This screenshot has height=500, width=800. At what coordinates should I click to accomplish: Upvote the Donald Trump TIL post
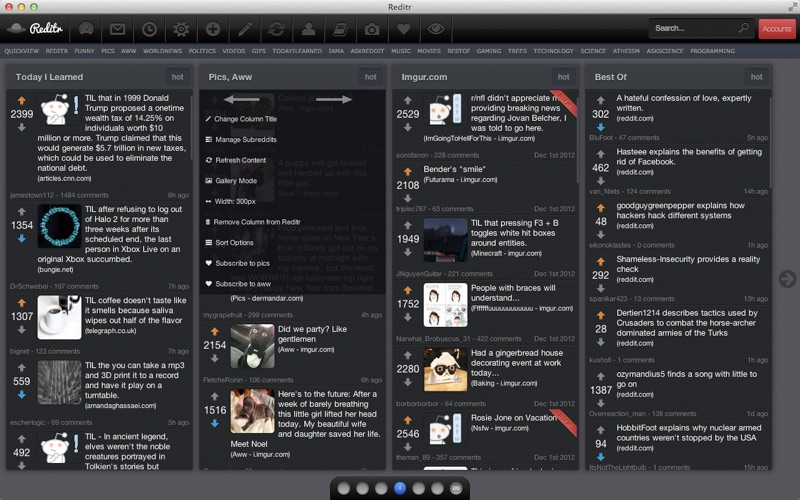(21, 101)
